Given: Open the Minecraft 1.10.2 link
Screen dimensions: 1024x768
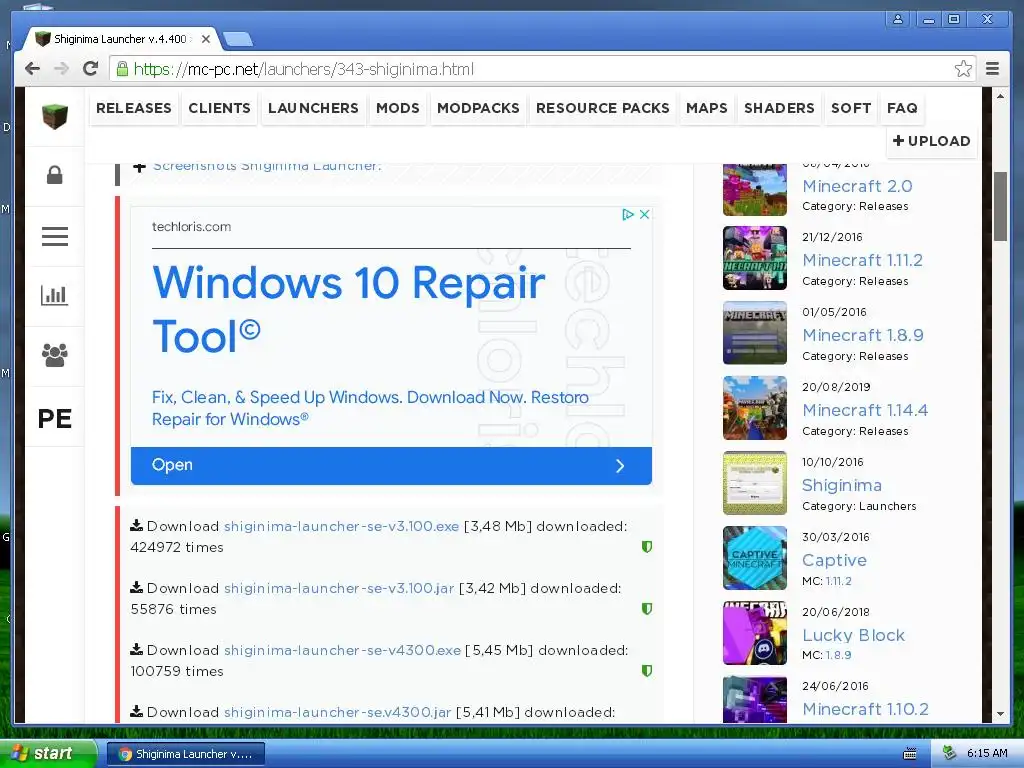Looking at the screenshot, I should click(865, 709).
